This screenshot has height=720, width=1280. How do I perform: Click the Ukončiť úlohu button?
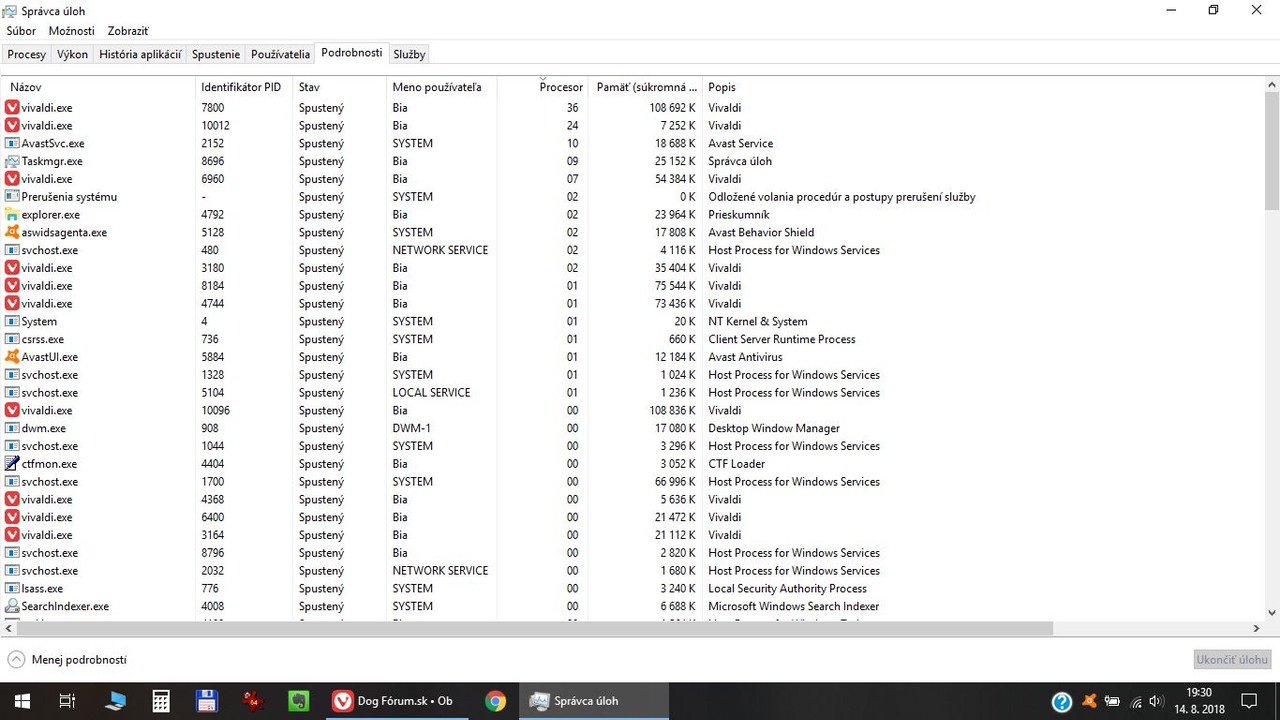[1233, 660]
